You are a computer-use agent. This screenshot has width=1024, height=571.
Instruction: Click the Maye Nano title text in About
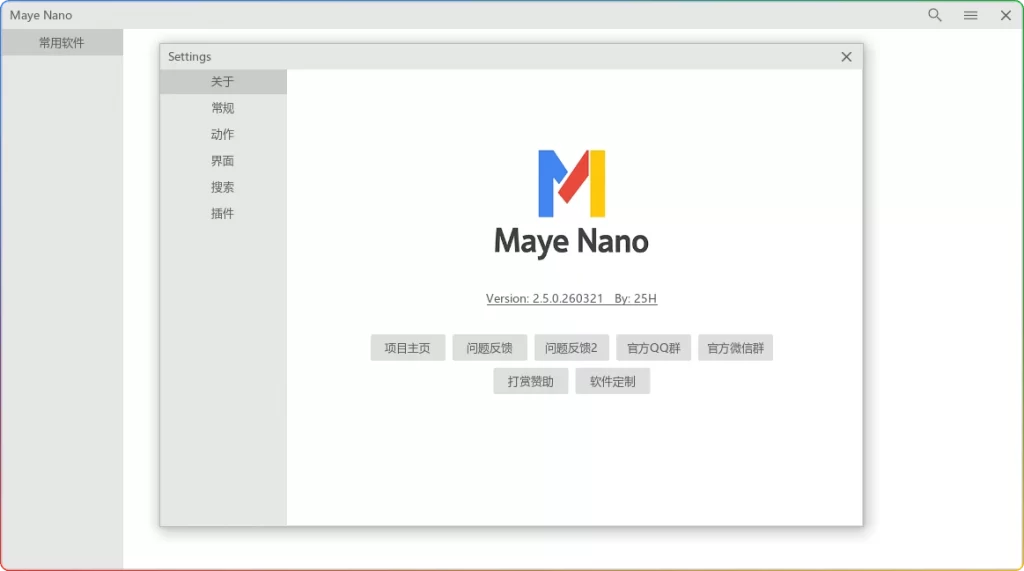pos(571,242)
